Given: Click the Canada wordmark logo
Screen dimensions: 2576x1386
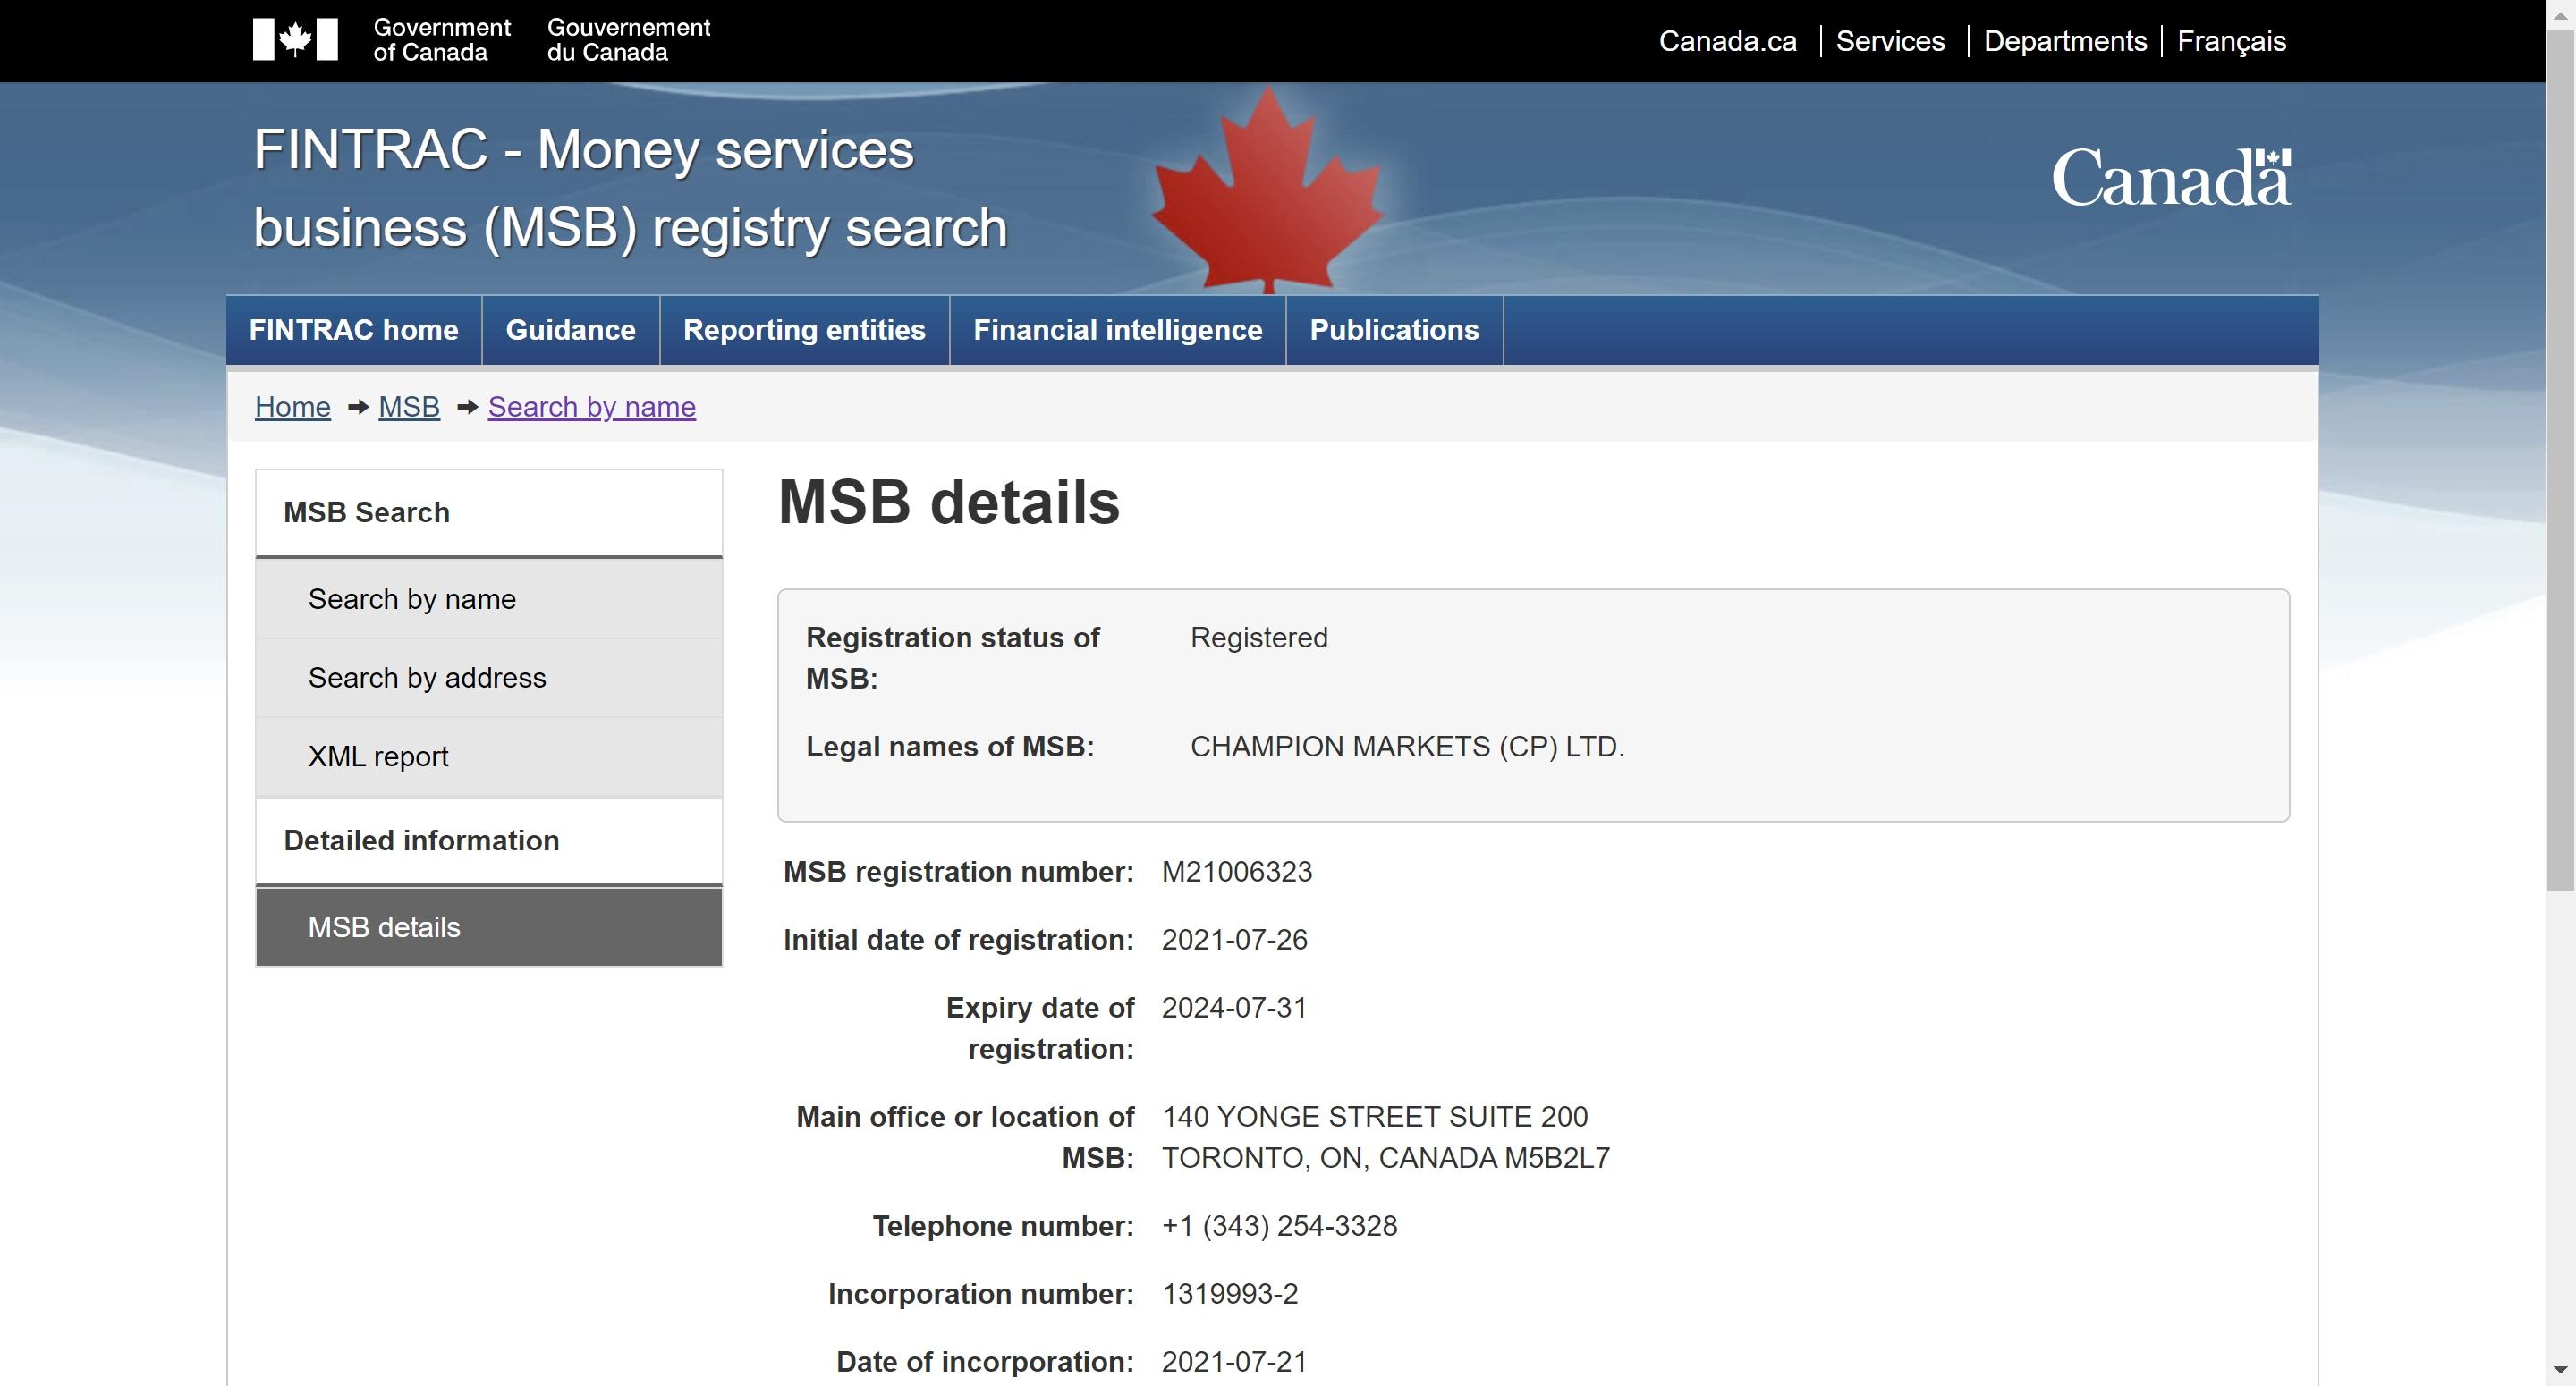Looking at the screenshot, I should (x=2171, y=178).
